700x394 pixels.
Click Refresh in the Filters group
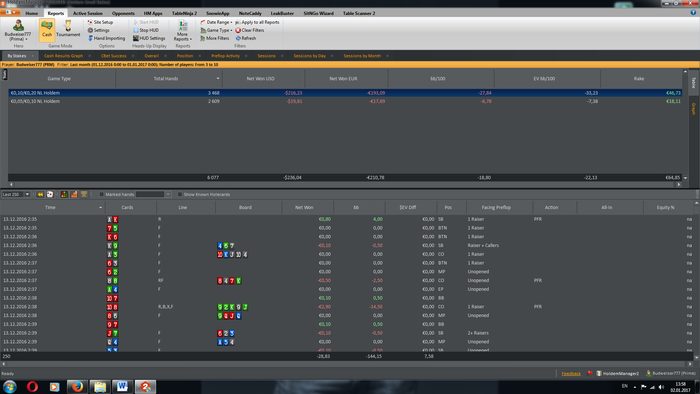(x=246, y=38)
